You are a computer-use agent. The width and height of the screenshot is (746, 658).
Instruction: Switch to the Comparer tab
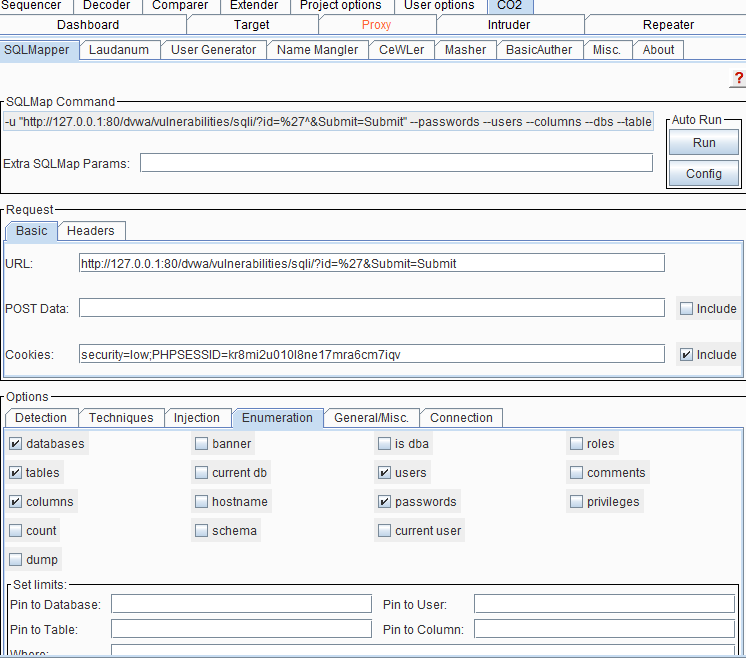pos(180,5)
